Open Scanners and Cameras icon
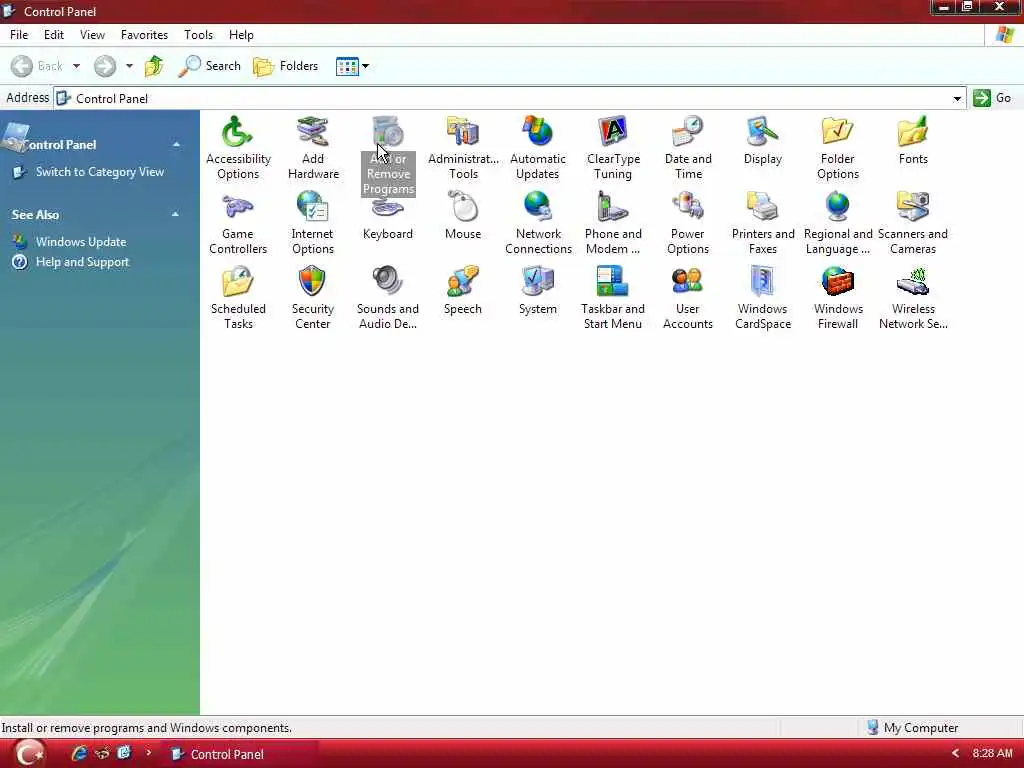This screenshot has width=1024, height=768. coord(912,223)
